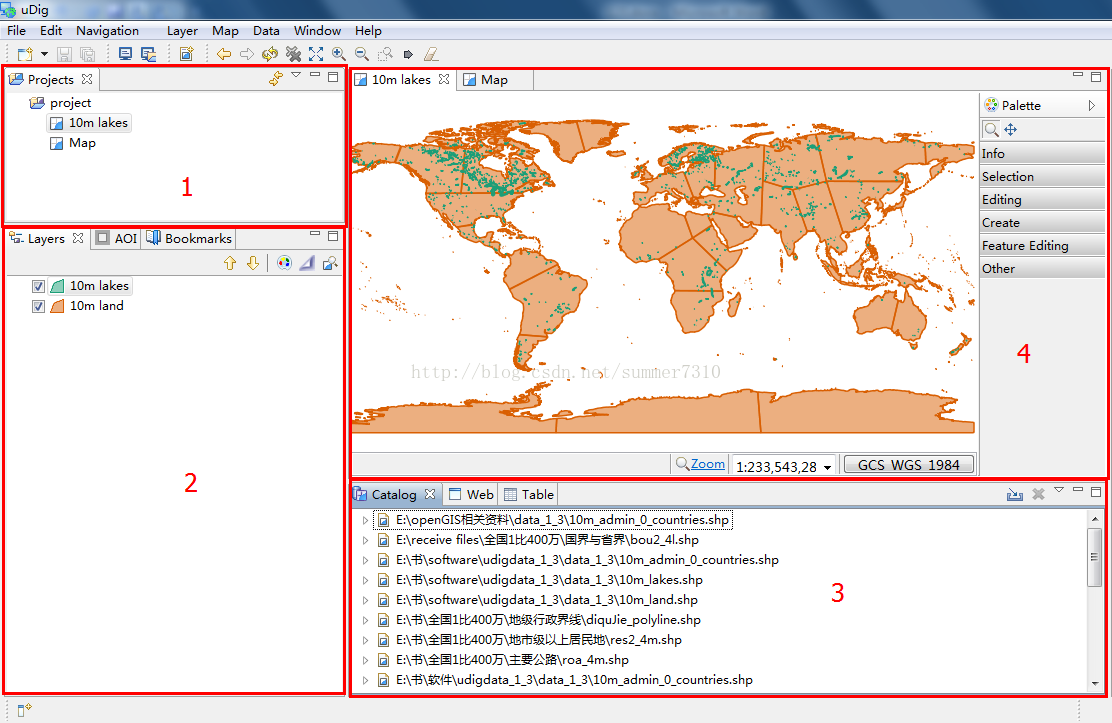1112x723 pixels.
Task: Select the 10m lakes map in Projects tree
Action: pyautogui.click(x=89, y=123)
